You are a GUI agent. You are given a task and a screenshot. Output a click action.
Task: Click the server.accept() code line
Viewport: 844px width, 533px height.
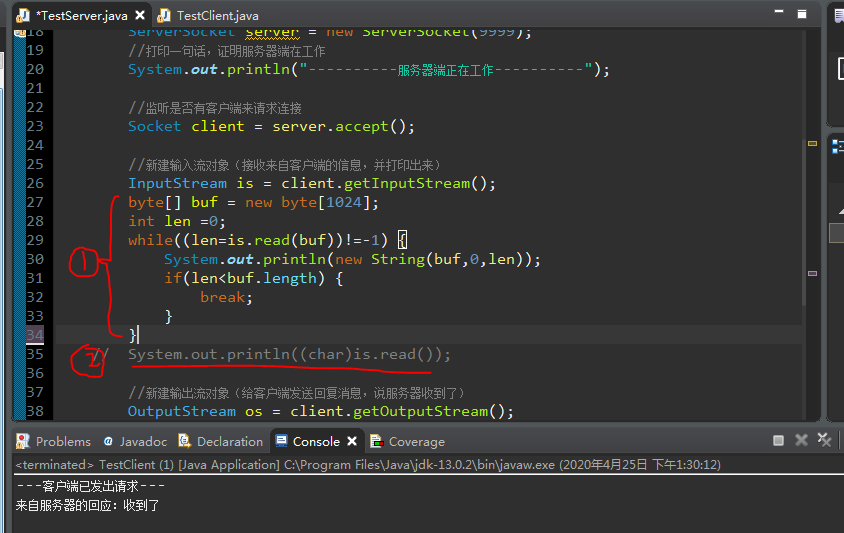point(271,127)
